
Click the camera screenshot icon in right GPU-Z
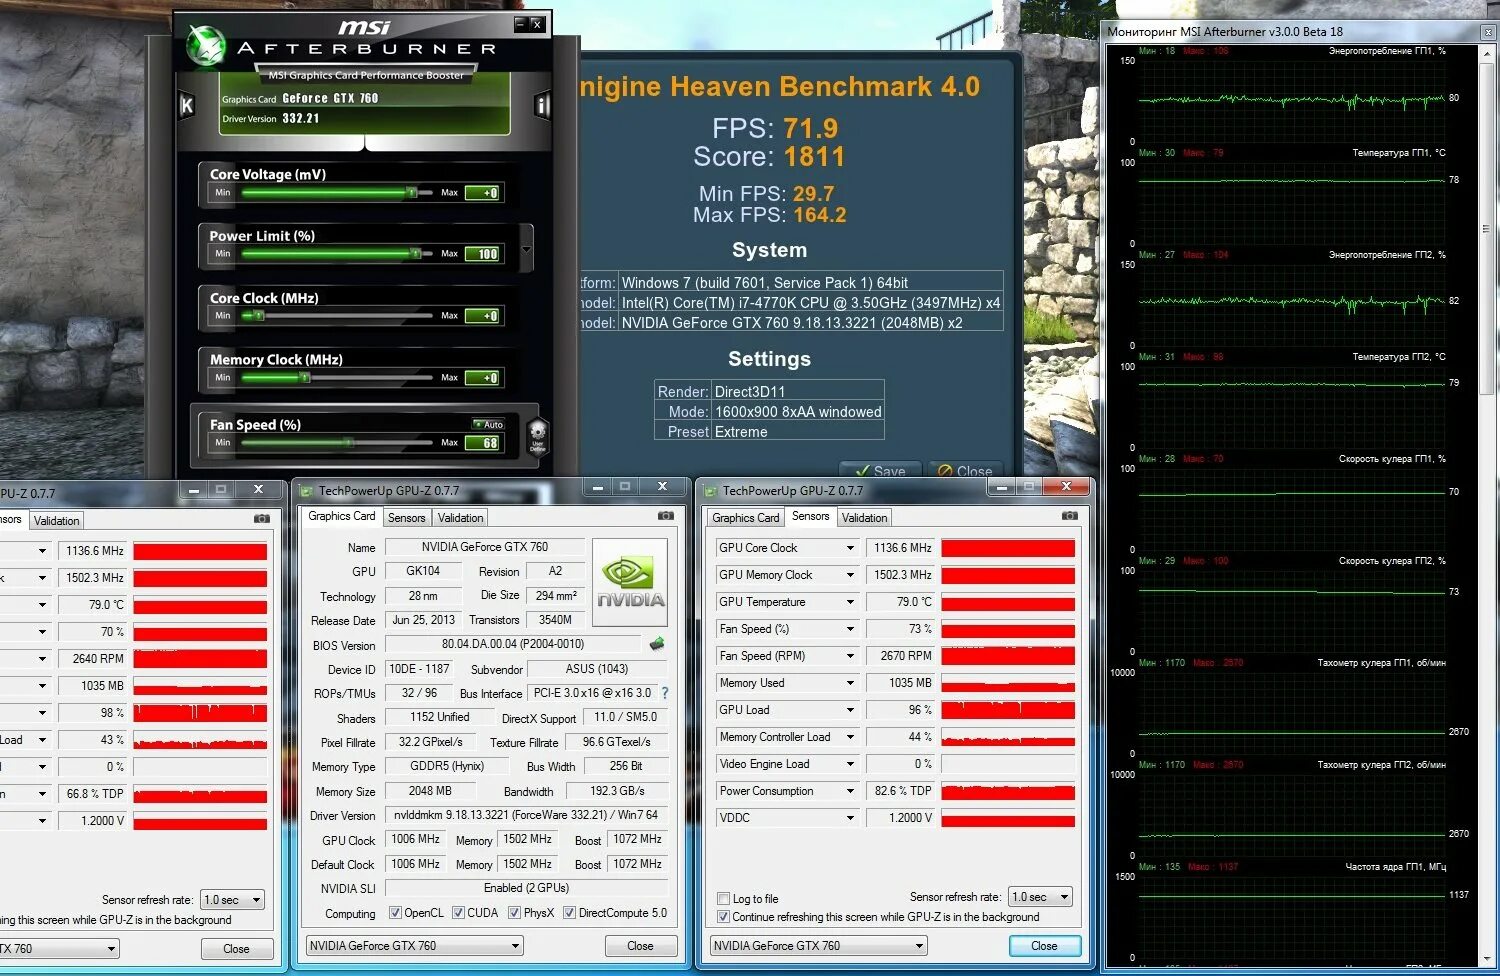coord(1070,516)
